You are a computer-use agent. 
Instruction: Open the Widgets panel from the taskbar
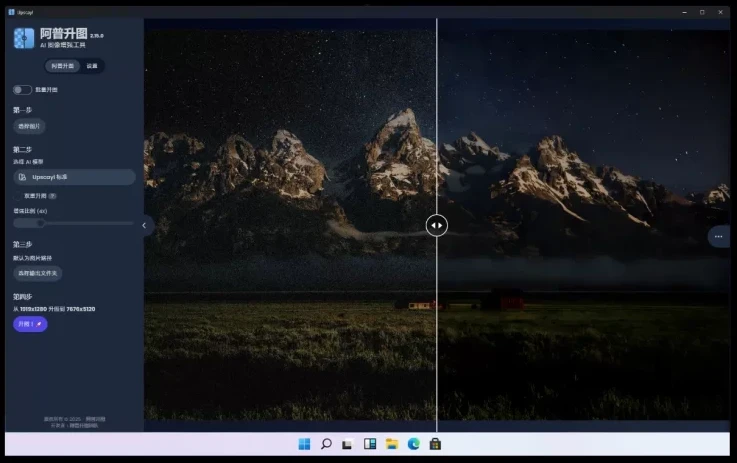(370, 444)
